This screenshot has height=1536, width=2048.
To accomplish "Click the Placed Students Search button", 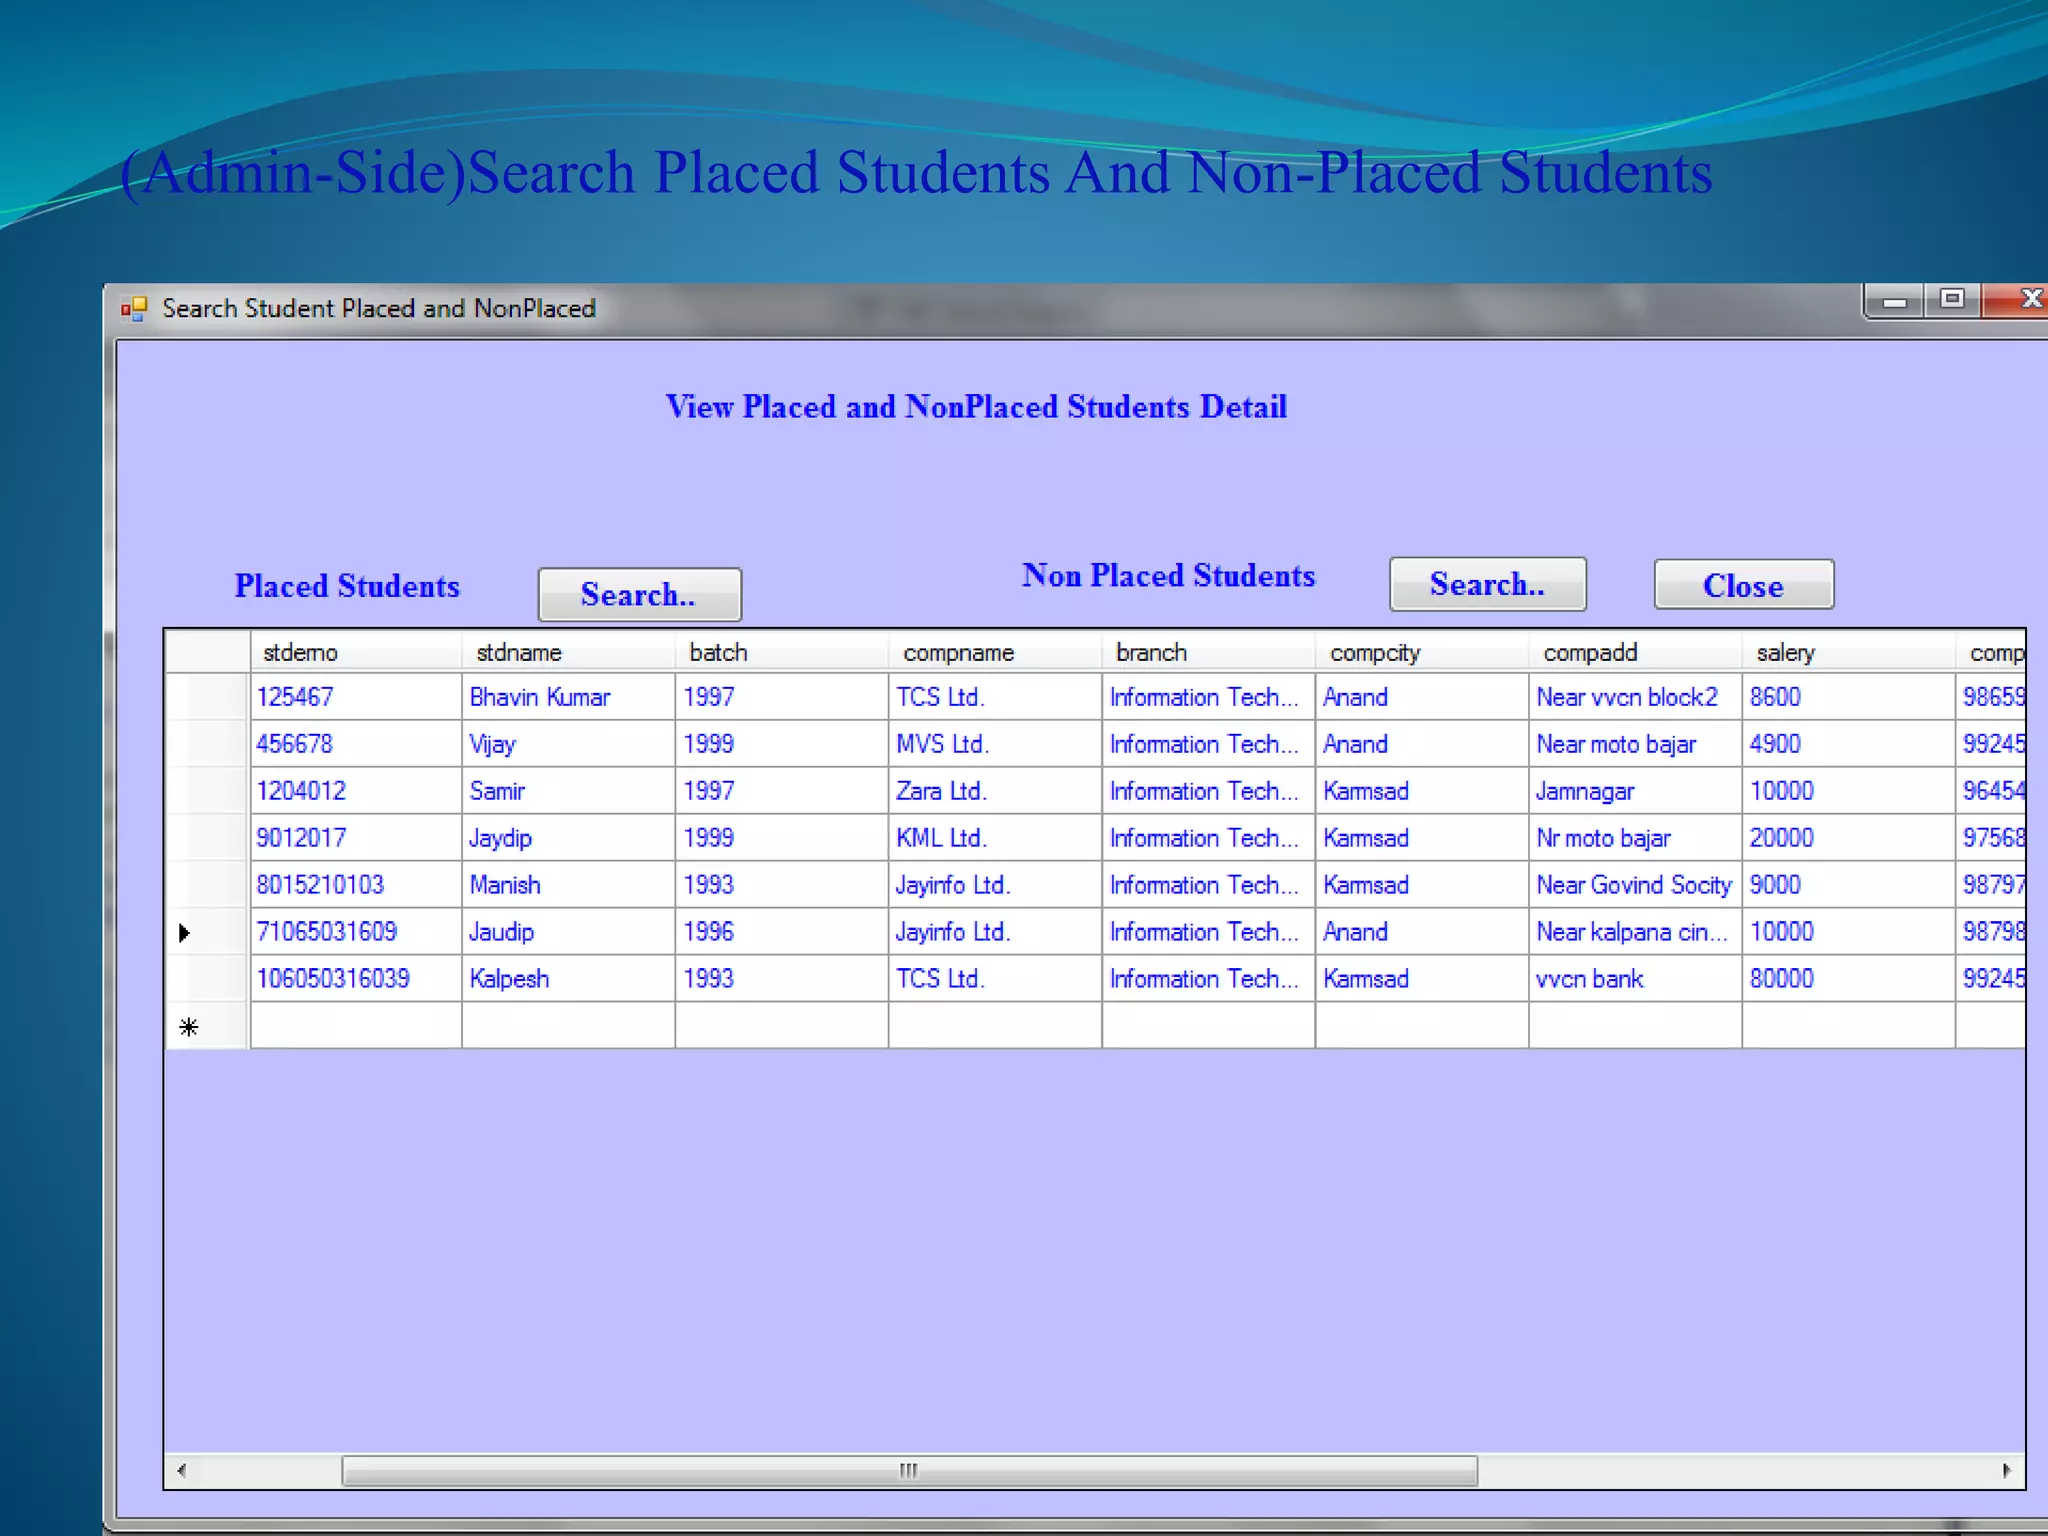I will [639, 594].
